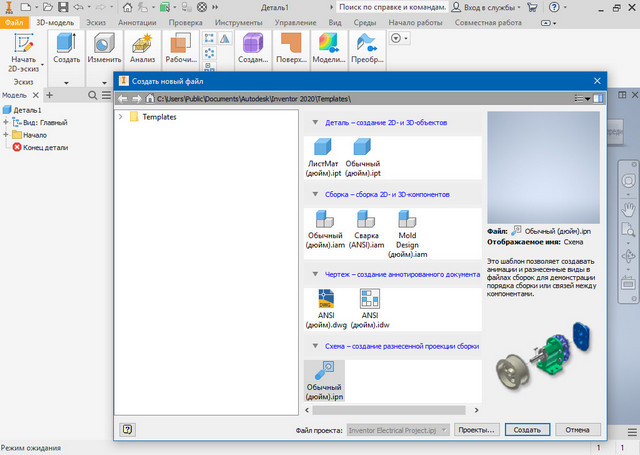Open the Файл menu
The width and height of the screenshot is (640, 455).
pyautogui.click(x=15, y=21)
